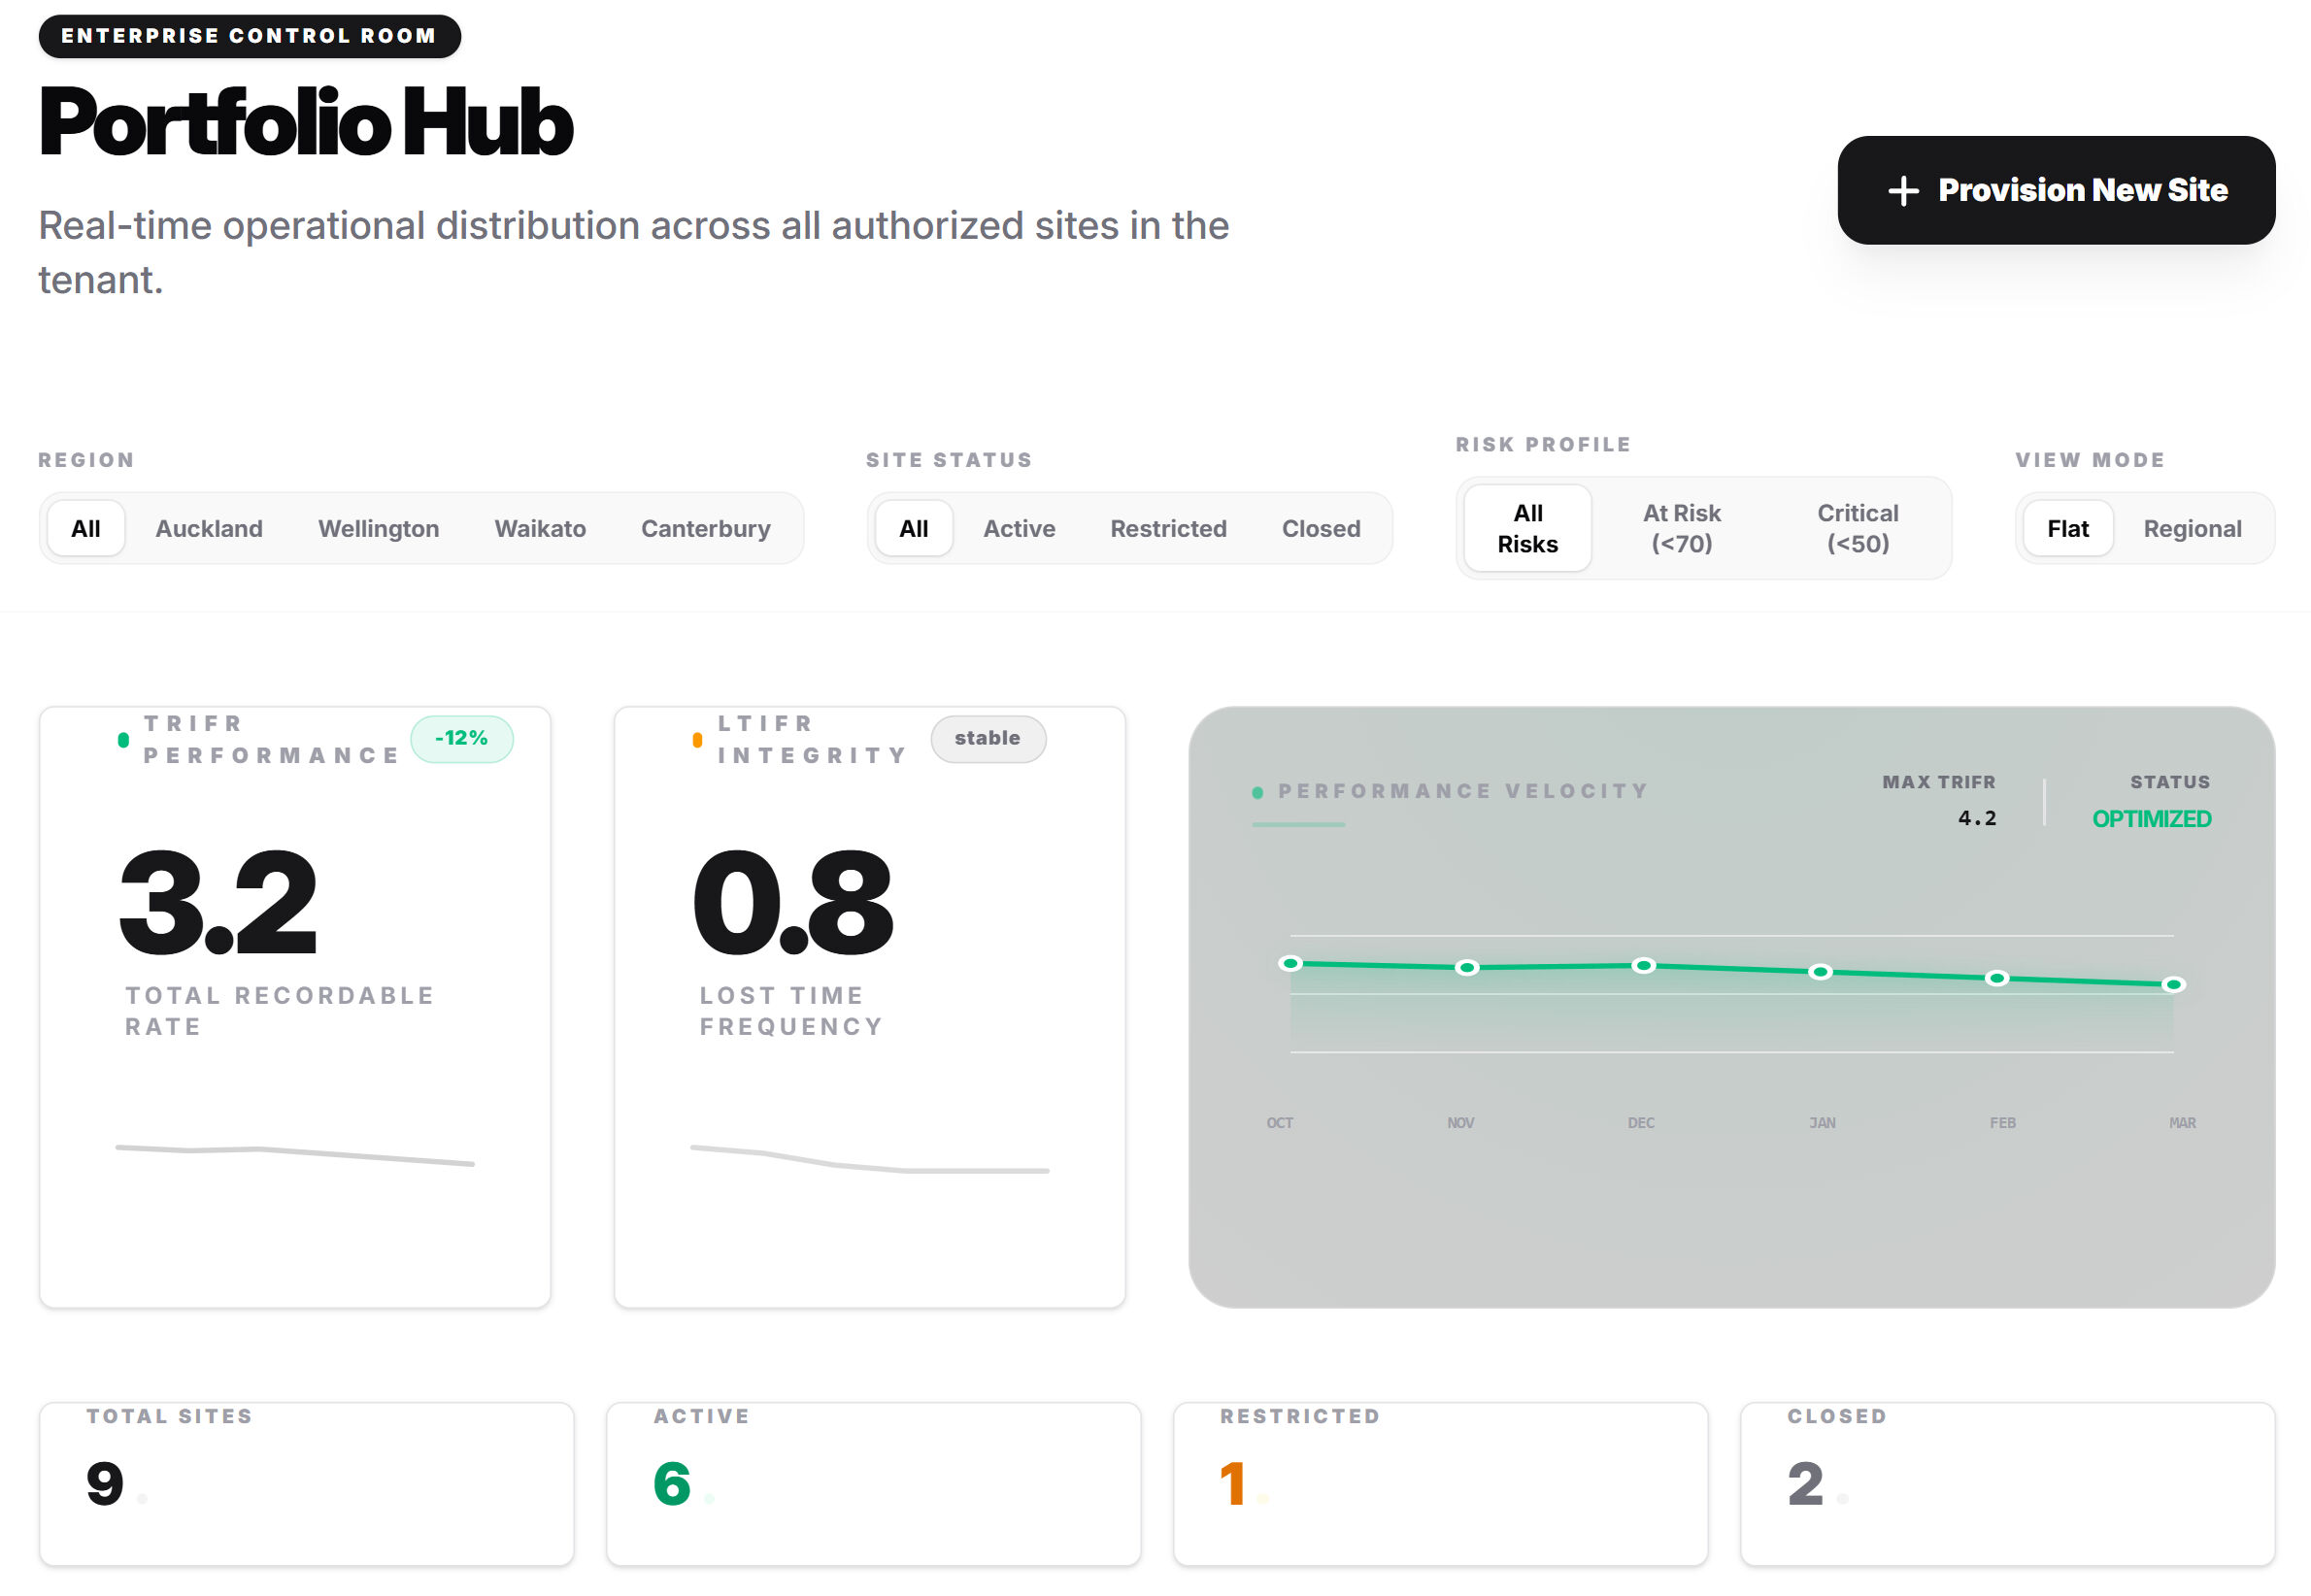Open the Restricted count card

[1439, 1483]
